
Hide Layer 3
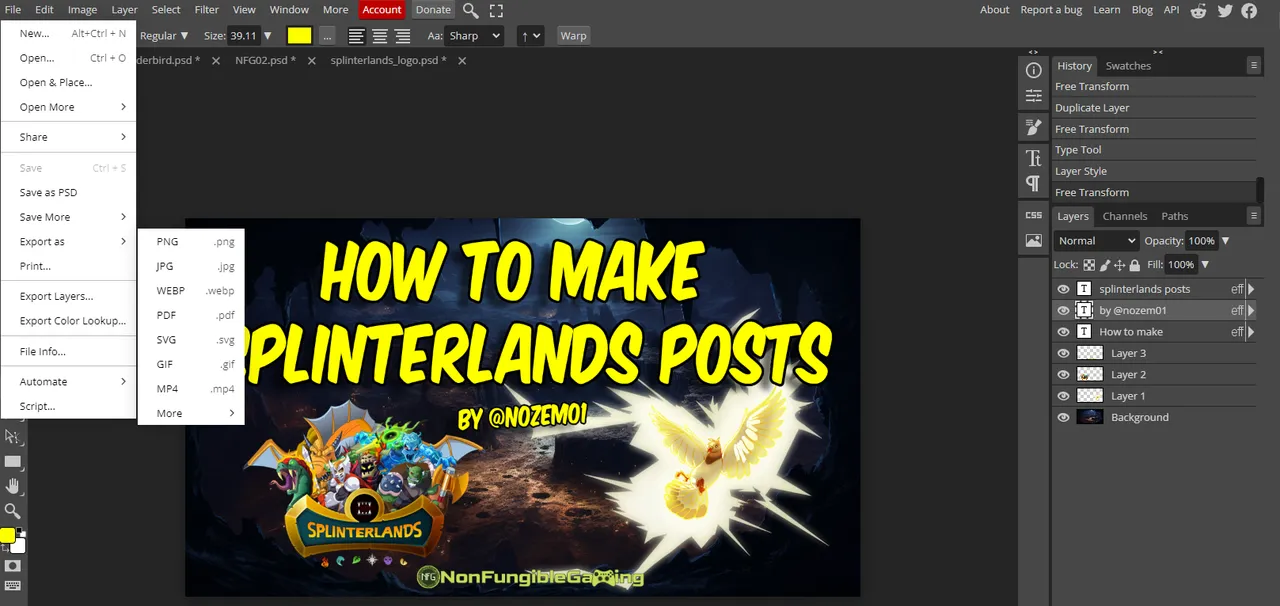[x=1063, y=353]
